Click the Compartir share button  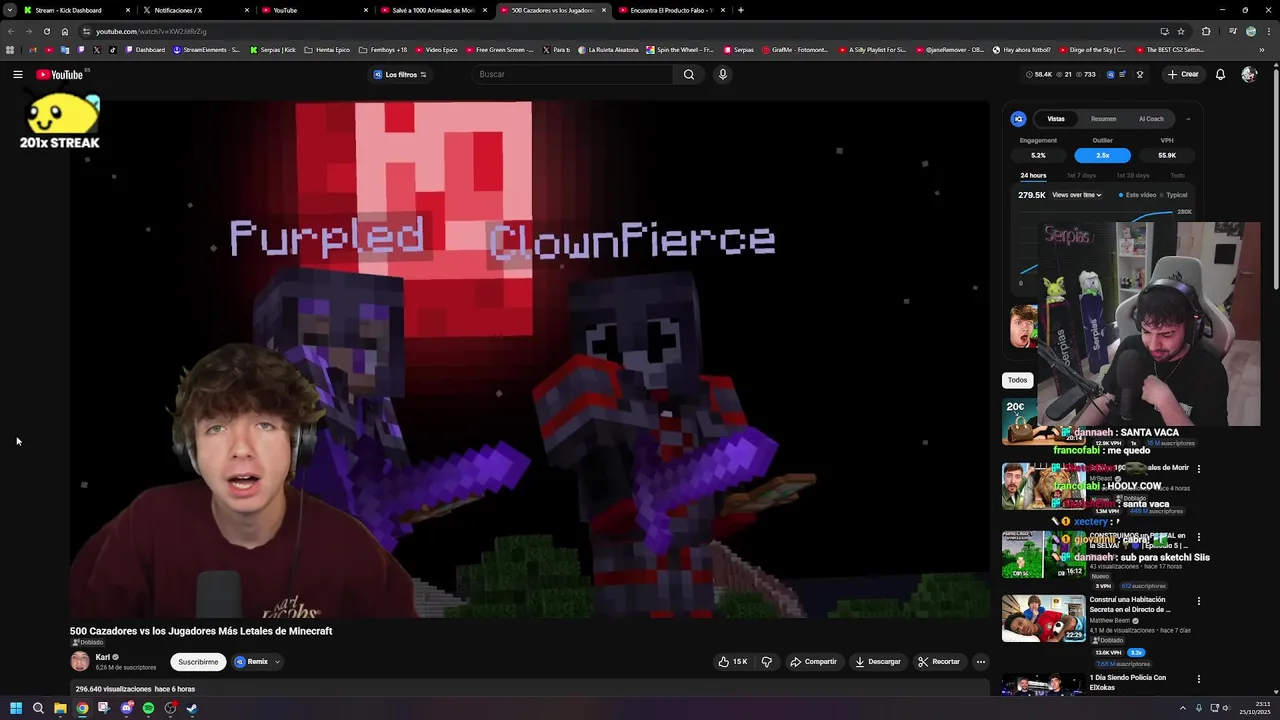pos(813,662)
